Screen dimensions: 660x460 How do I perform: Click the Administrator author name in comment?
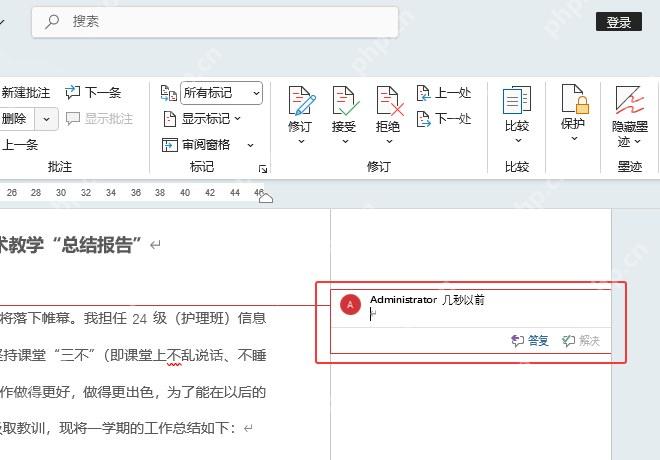tap(403, 300)
